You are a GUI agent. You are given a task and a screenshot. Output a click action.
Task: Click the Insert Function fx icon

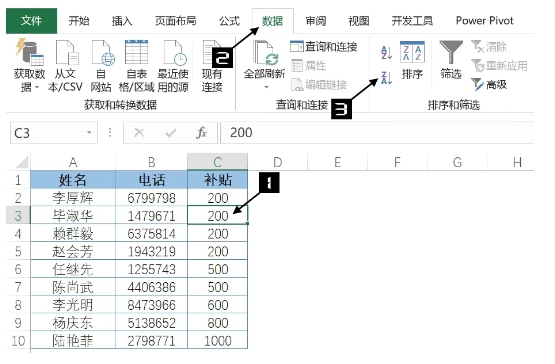tap(201, 133)
